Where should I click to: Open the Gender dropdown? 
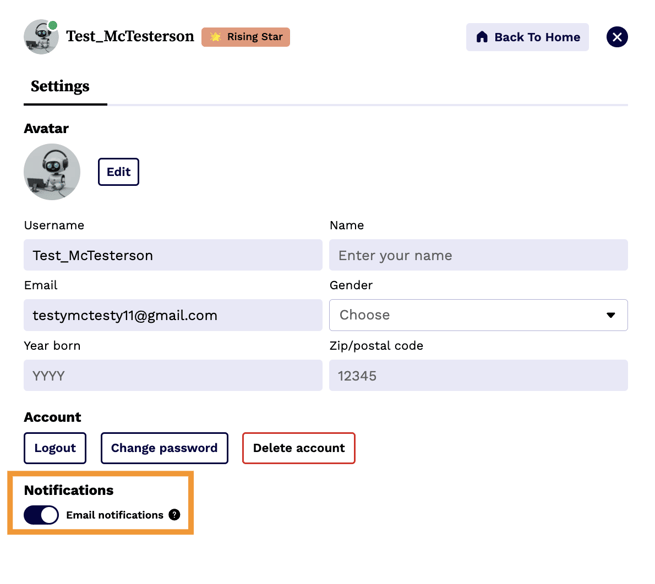pos(478,315)
